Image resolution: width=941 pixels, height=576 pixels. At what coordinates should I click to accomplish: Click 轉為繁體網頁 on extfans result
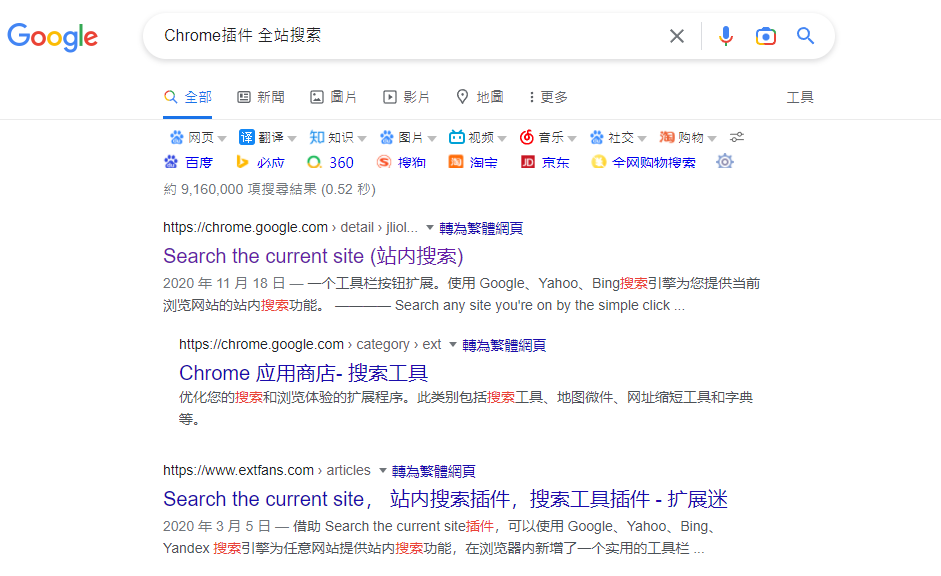point(433,471)
